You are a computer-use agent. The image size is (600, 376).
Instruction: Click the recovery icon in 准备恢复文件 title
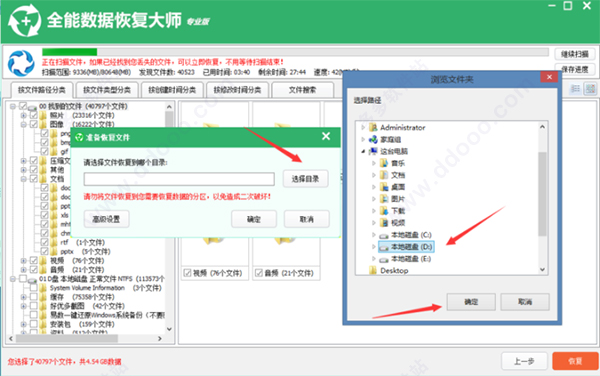(x=79, y=137)
